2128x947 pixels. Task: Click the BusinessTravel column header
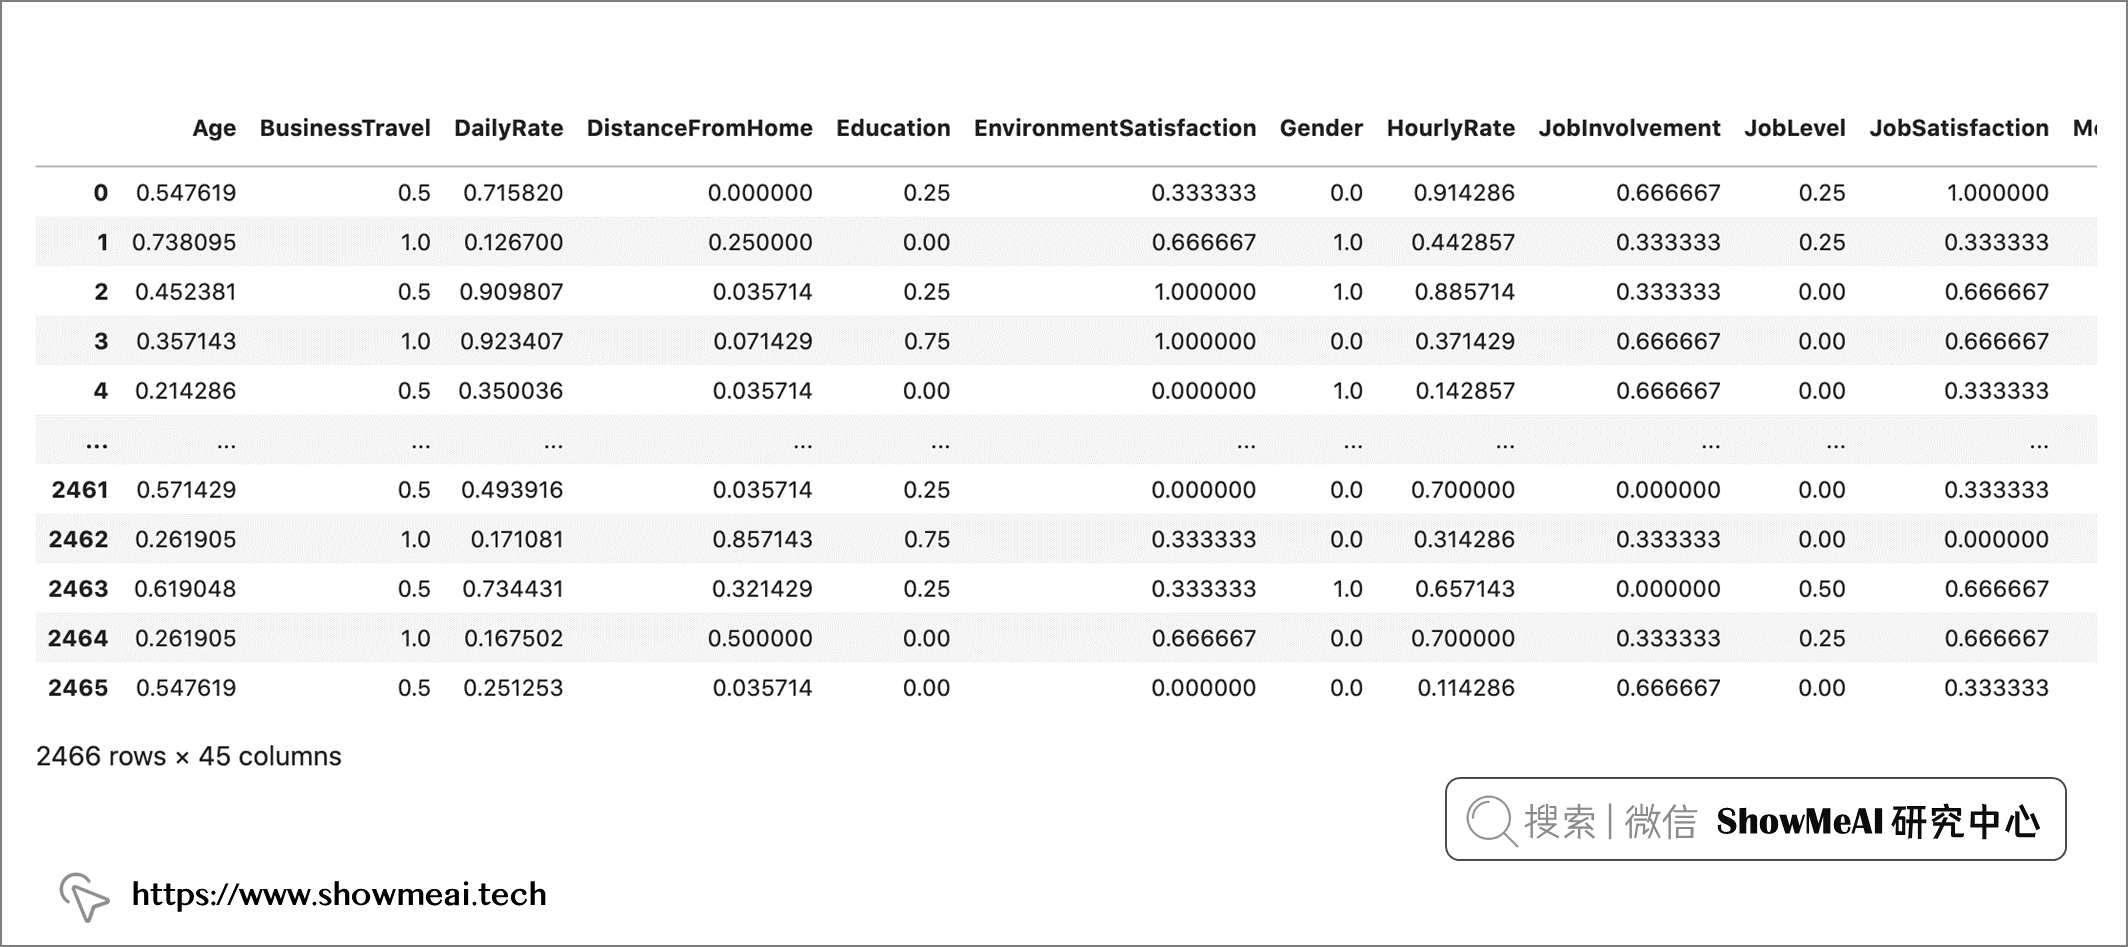point(345,128)
